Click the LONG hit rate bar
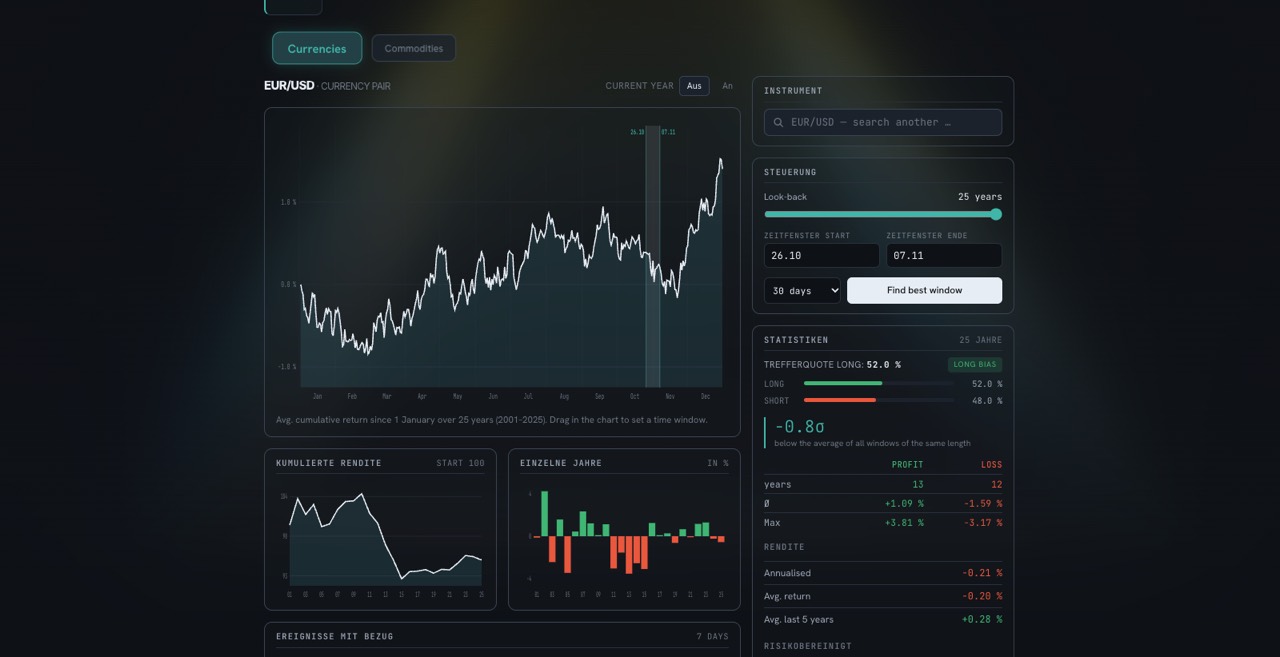This screenshot has height=657, width=1280. [x=879, y=383]
